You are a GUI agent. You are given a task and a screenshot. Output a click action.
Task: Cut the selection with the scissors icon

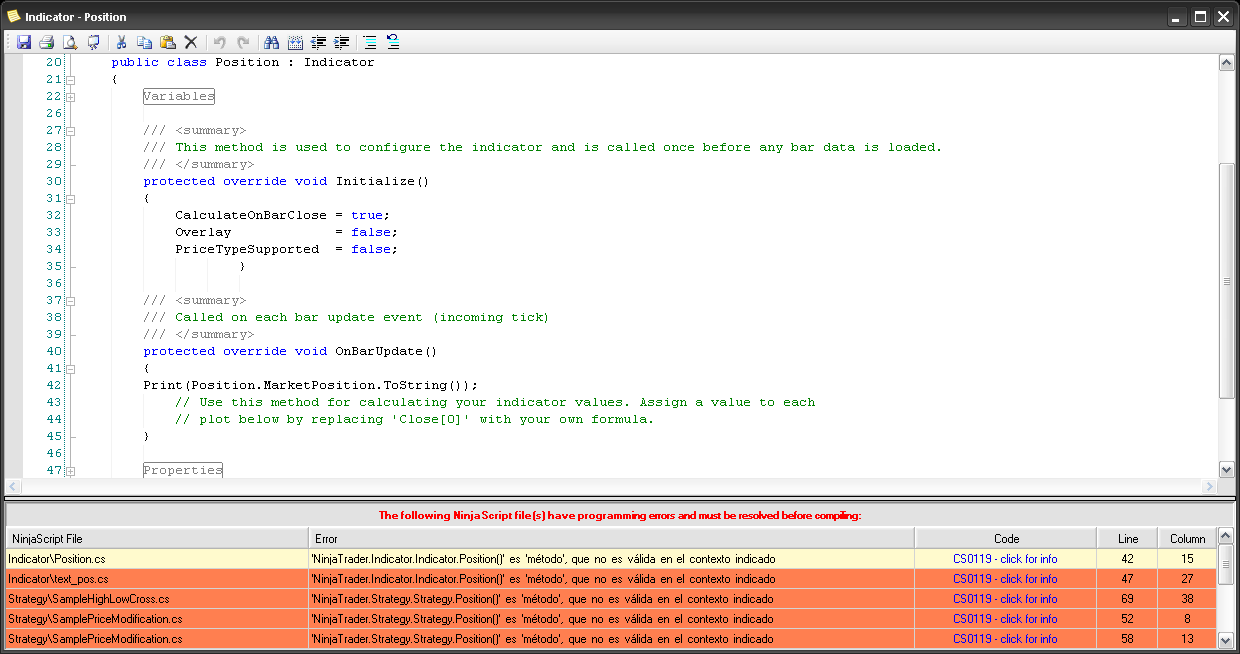click(121, 42)
